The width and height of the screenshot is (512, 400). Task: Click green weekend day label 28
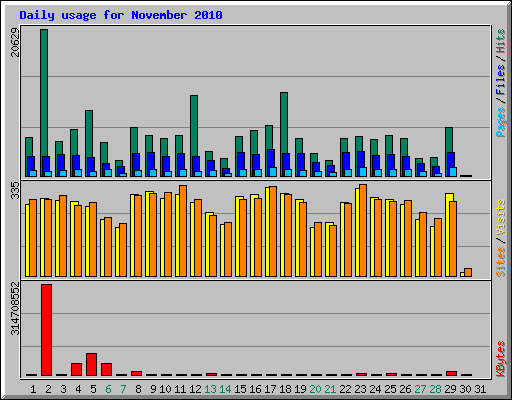click(x=435, y=389)
